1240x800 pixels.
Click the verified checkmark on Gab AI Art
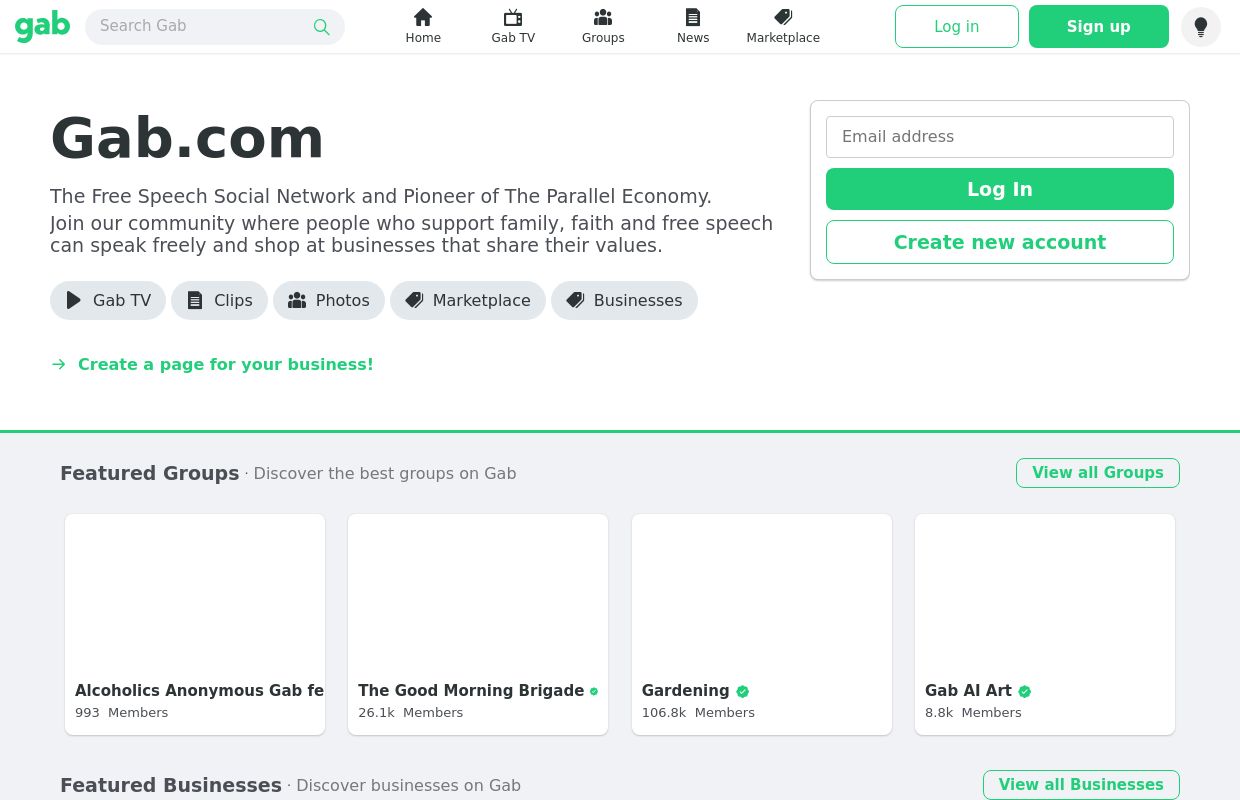[1024, 691]
